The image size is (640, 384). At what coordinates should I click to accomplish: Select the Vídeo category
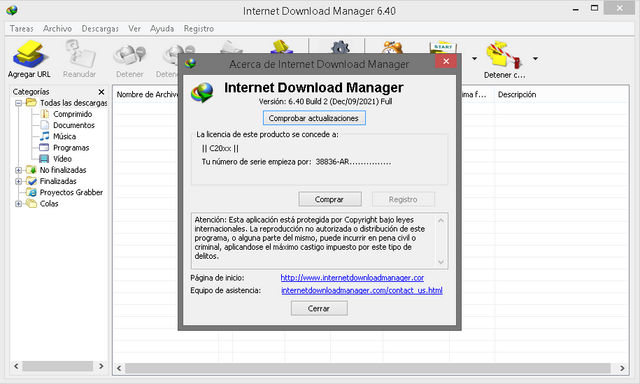pyautogui.click(x=62, y=159)
